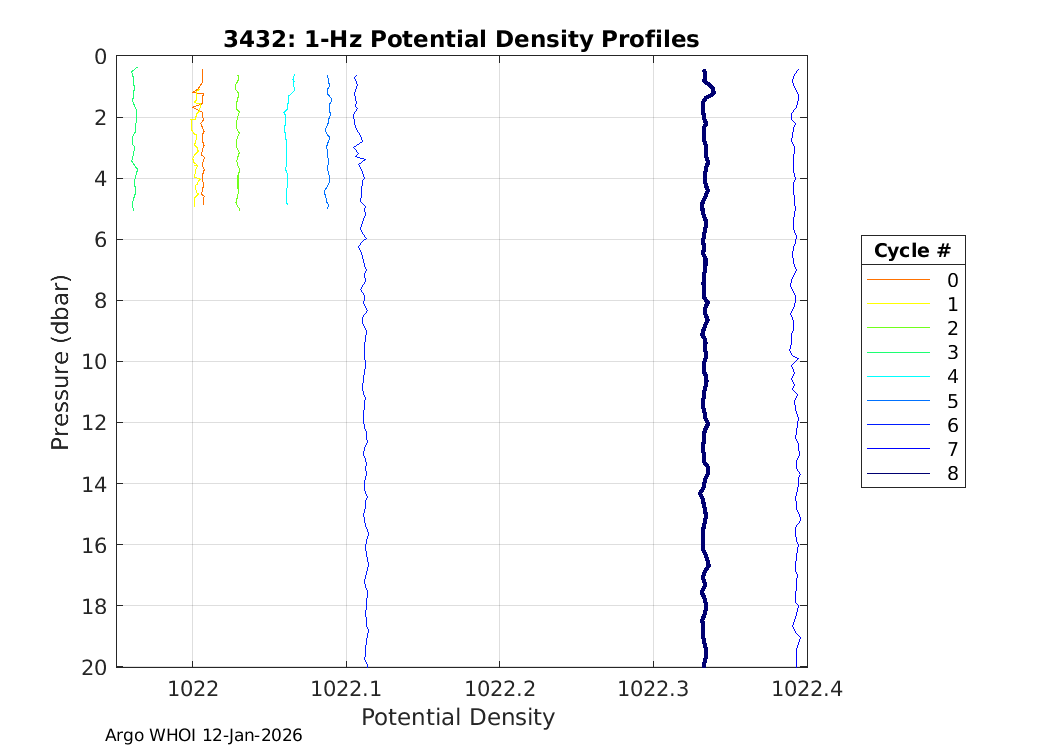Click the thick dark navy profile line
This screenshot has height=750, width=1050.
point(704,400)
